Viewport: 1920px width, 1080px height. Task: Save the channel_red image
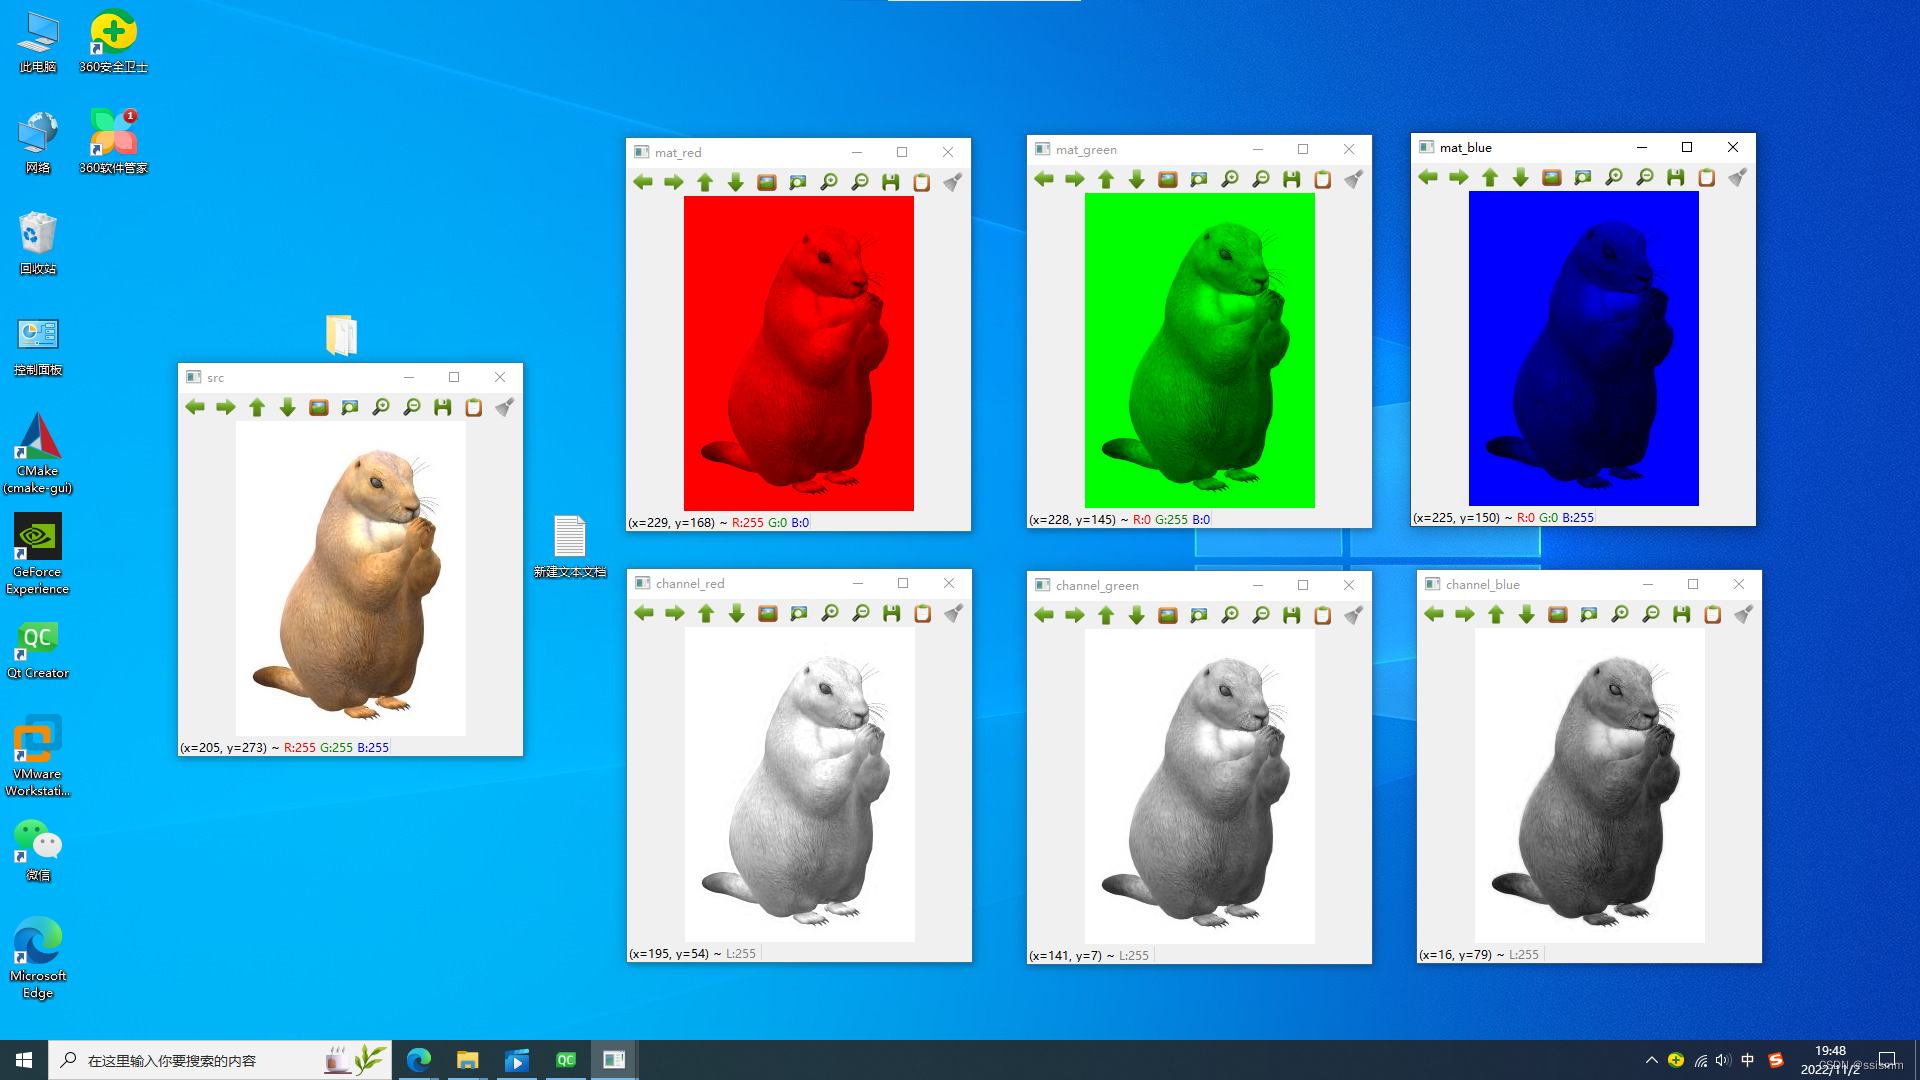tap(892, 613)
